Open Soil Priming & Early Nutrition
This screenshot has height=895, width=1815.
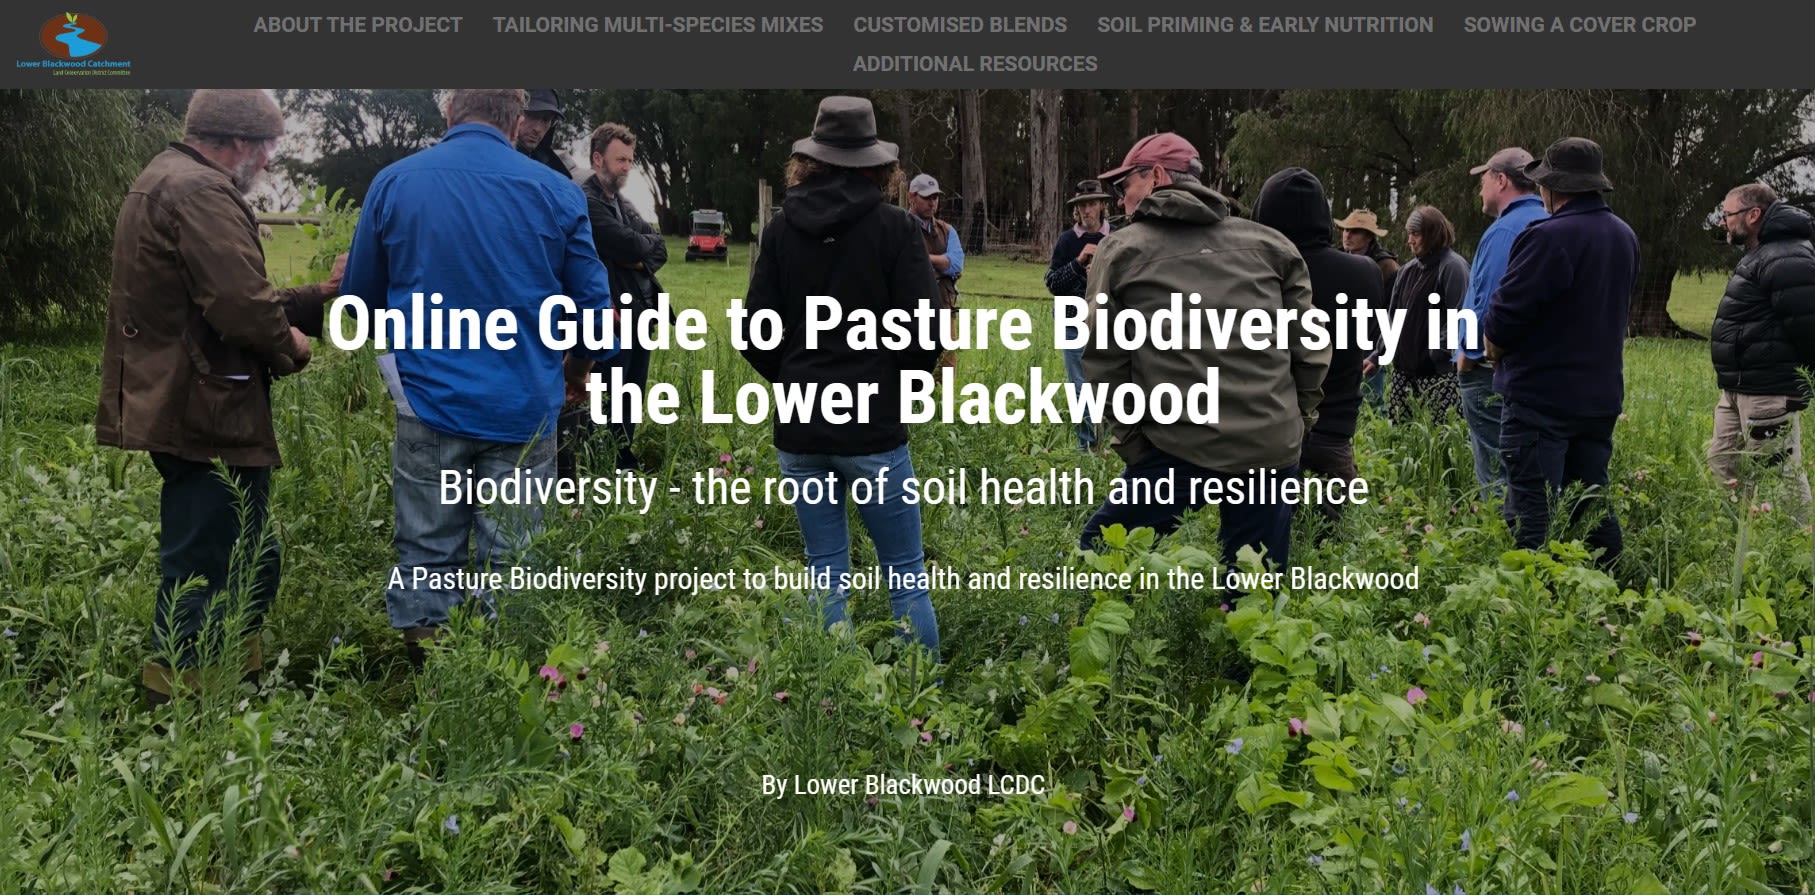tap(1264, 25)
